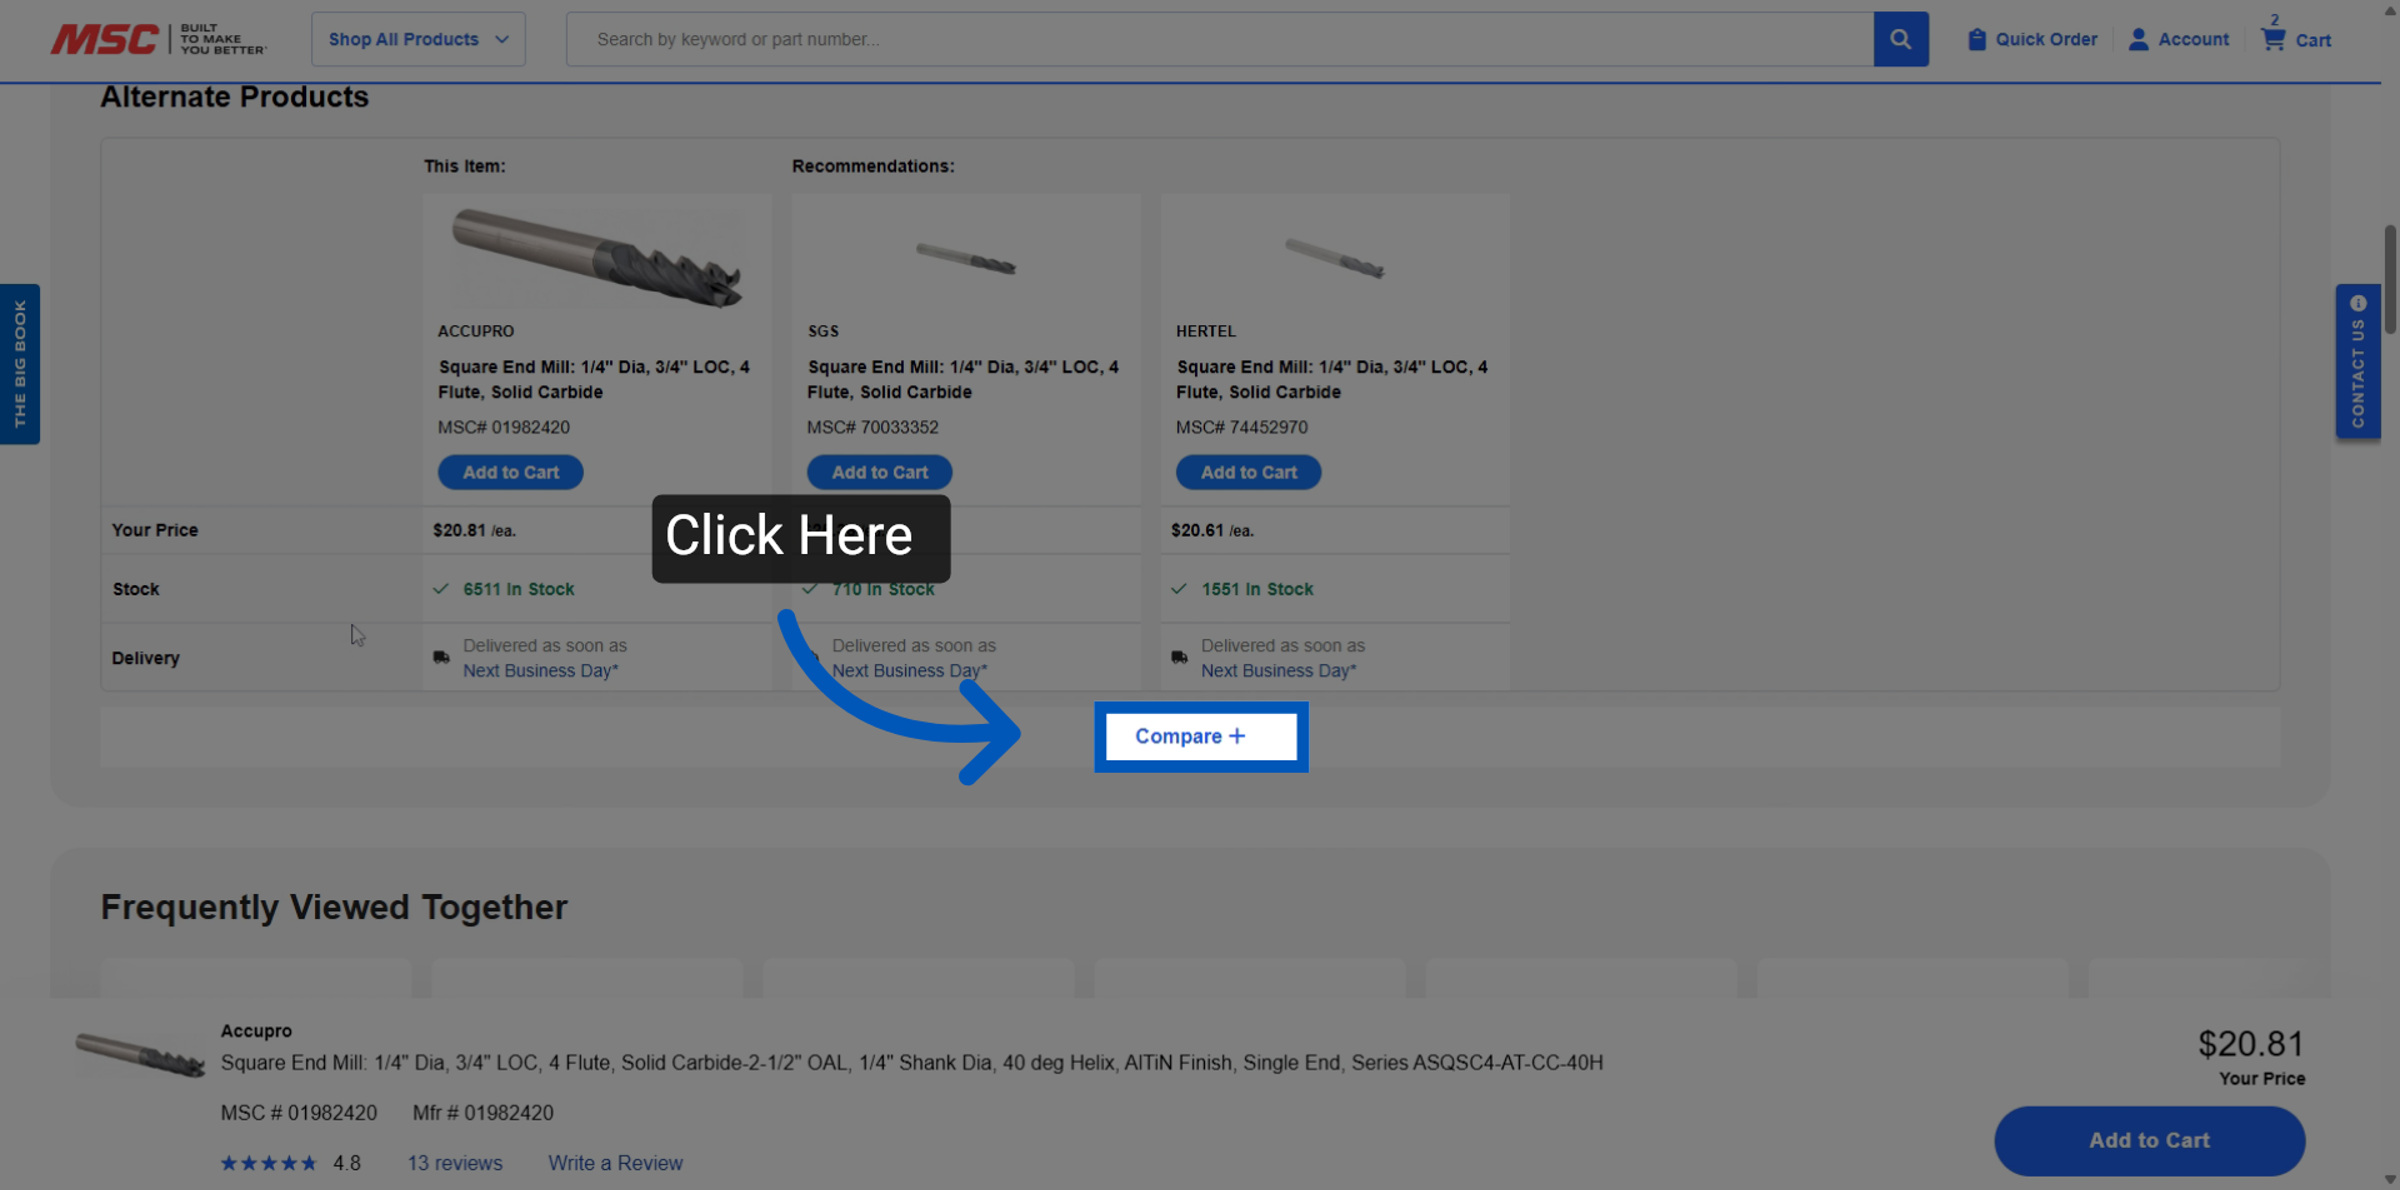Click Write a Review link

[x=615, y=1163]
